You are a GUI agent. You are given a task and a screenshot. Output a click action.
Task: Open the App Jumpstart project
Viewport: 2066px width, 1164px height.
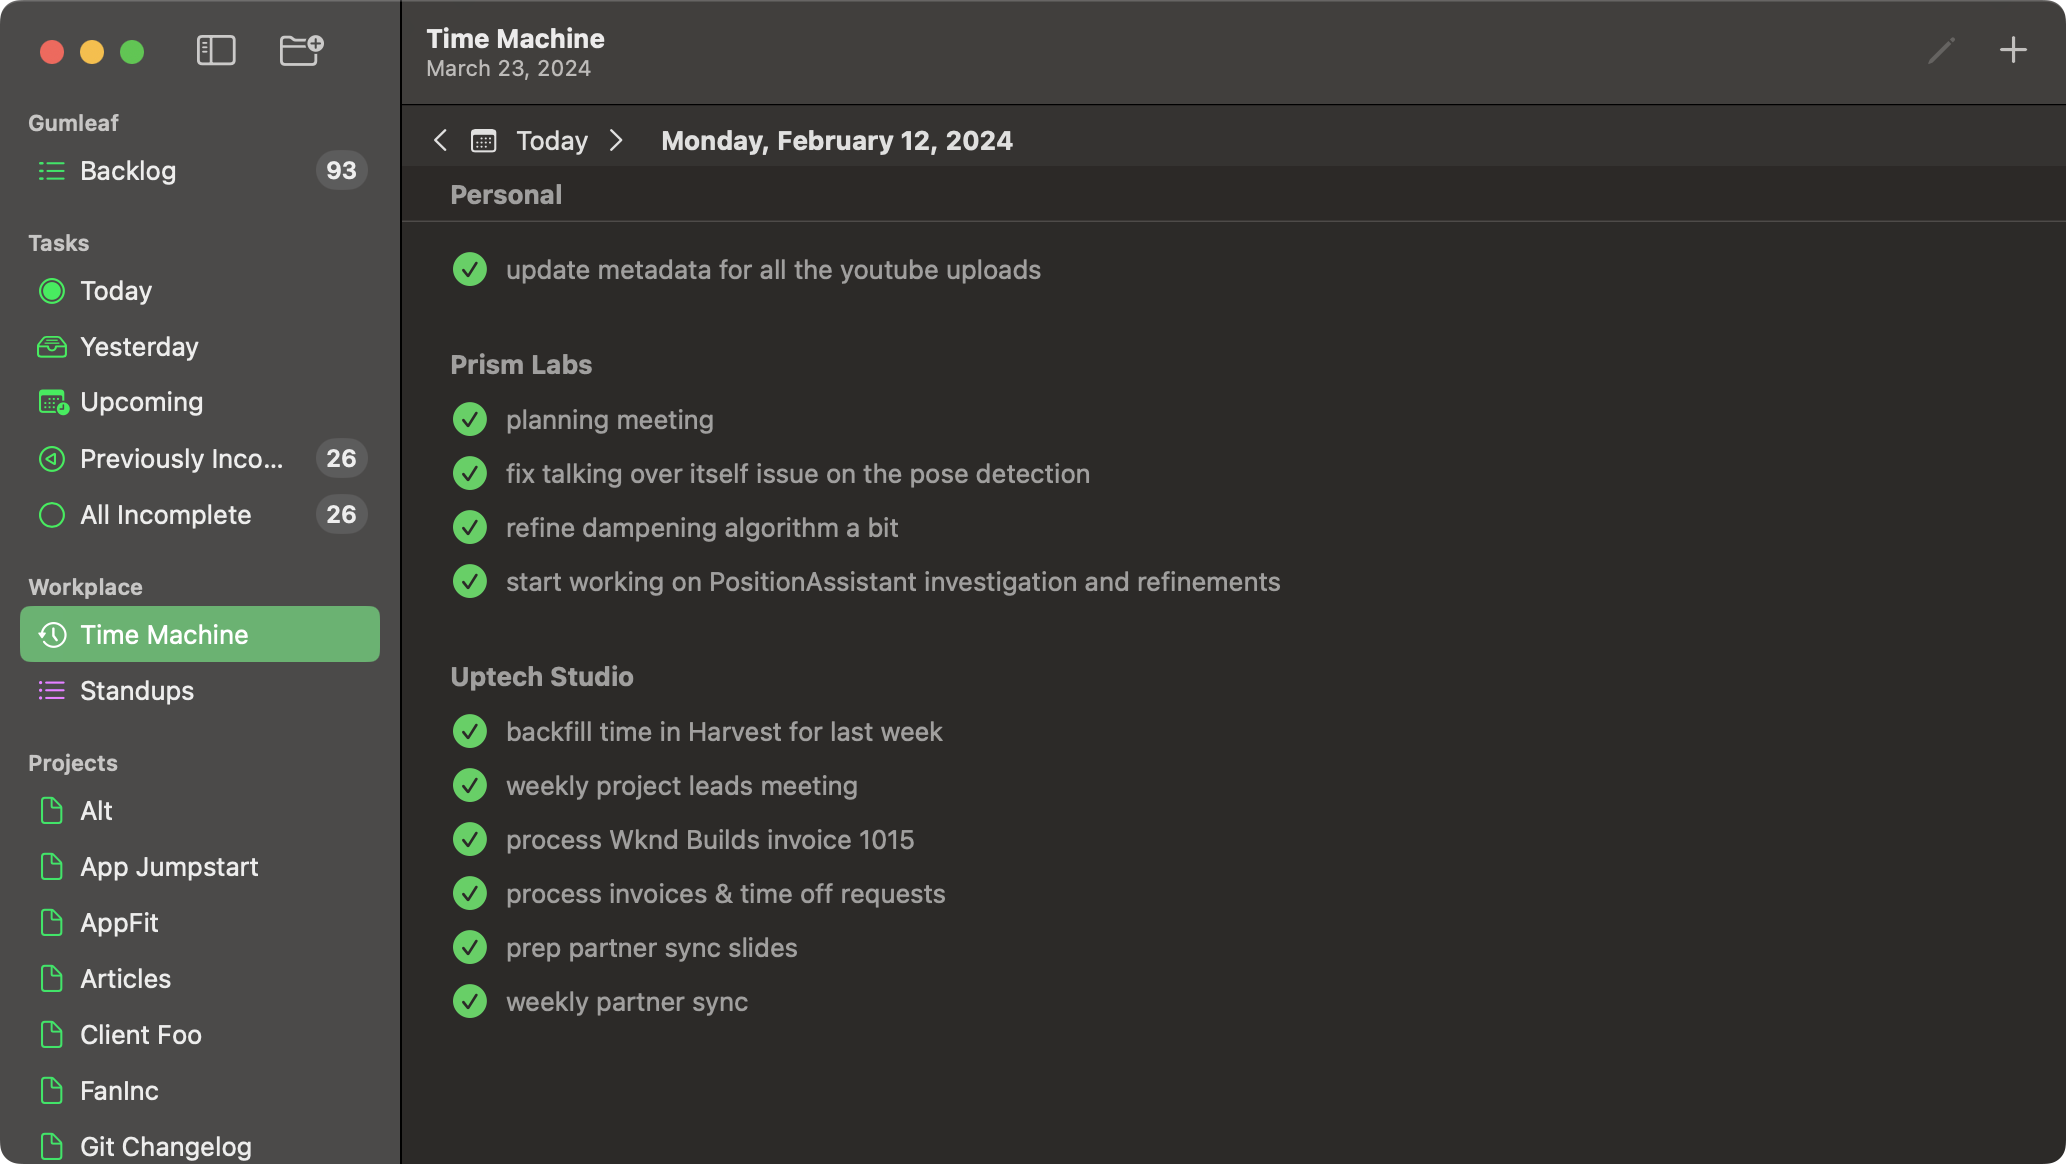click(169, 867)
